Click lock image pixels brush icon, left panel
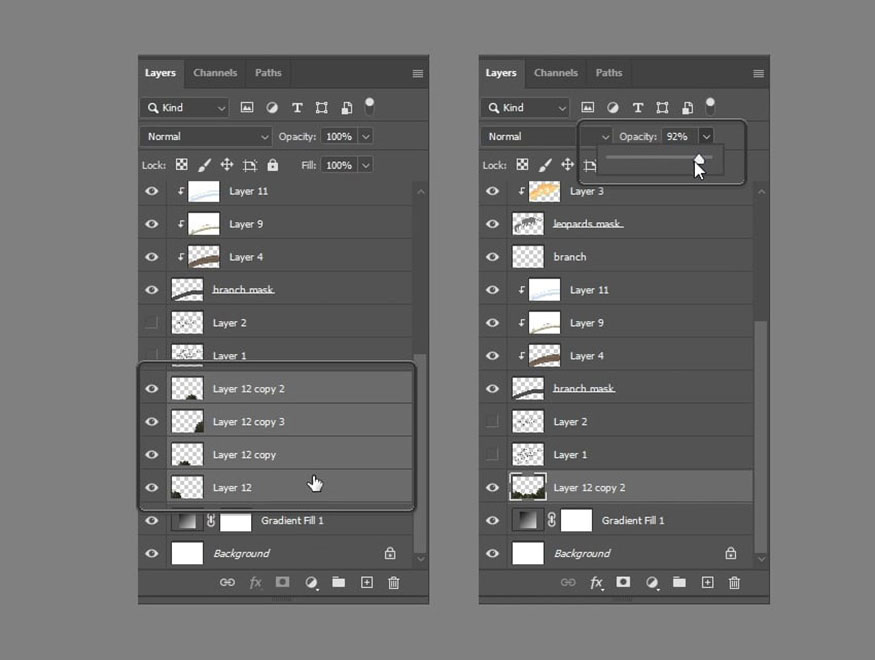 click(204, 165)
